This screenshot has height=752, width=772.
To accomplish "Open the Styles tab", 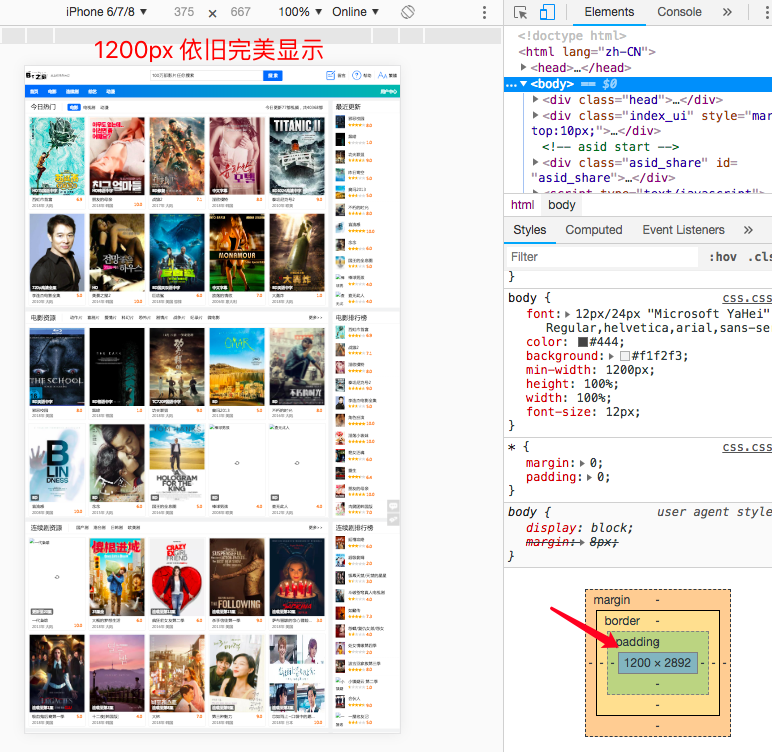I will (530, 230).
